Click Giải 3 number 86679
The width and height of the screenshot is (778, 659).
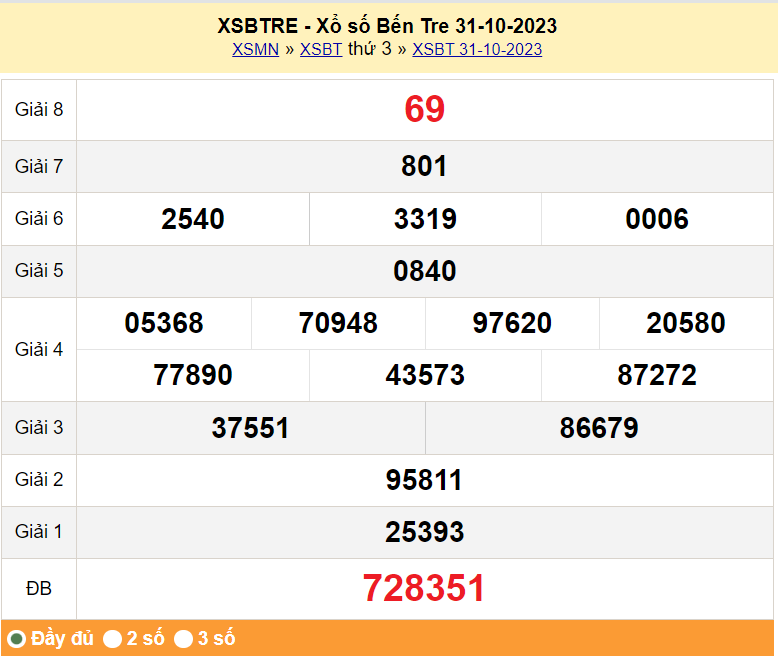[x=599, y=428]
